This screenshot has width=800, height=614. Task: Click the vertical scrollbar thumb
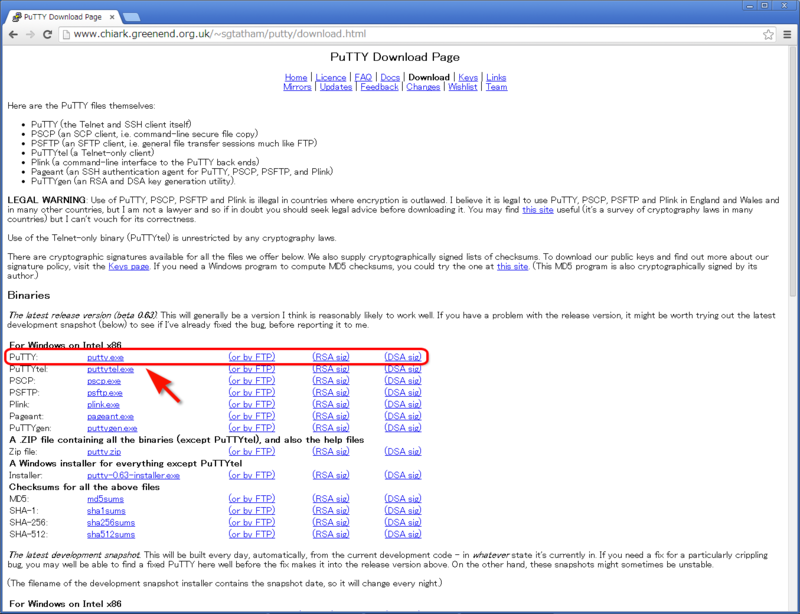(792, 171)
